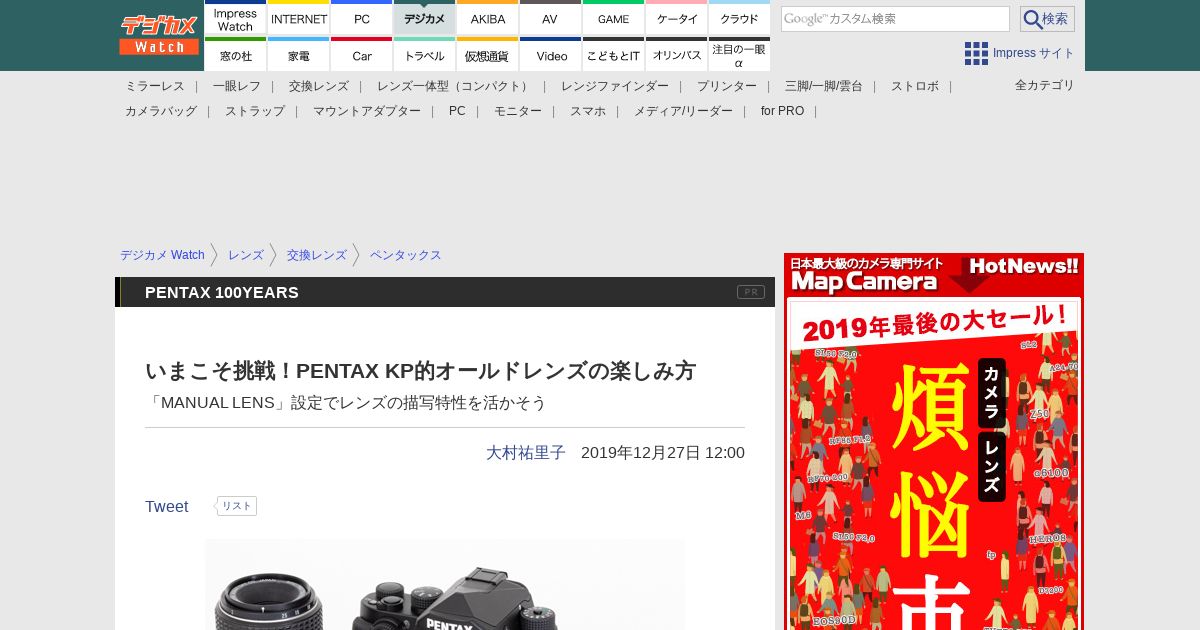Go to the マウントアダプター category
Screen dimensions: 1200x630
point(367,111)
